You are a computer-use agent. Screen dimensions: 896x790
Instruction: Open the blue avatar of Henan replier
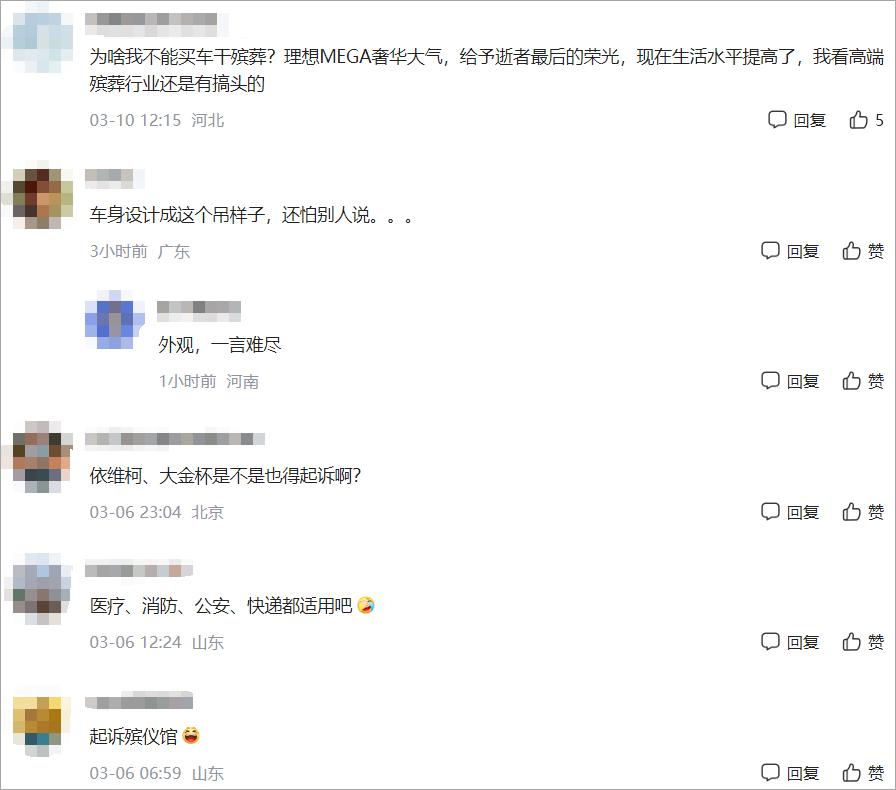[x=114, y=320]
